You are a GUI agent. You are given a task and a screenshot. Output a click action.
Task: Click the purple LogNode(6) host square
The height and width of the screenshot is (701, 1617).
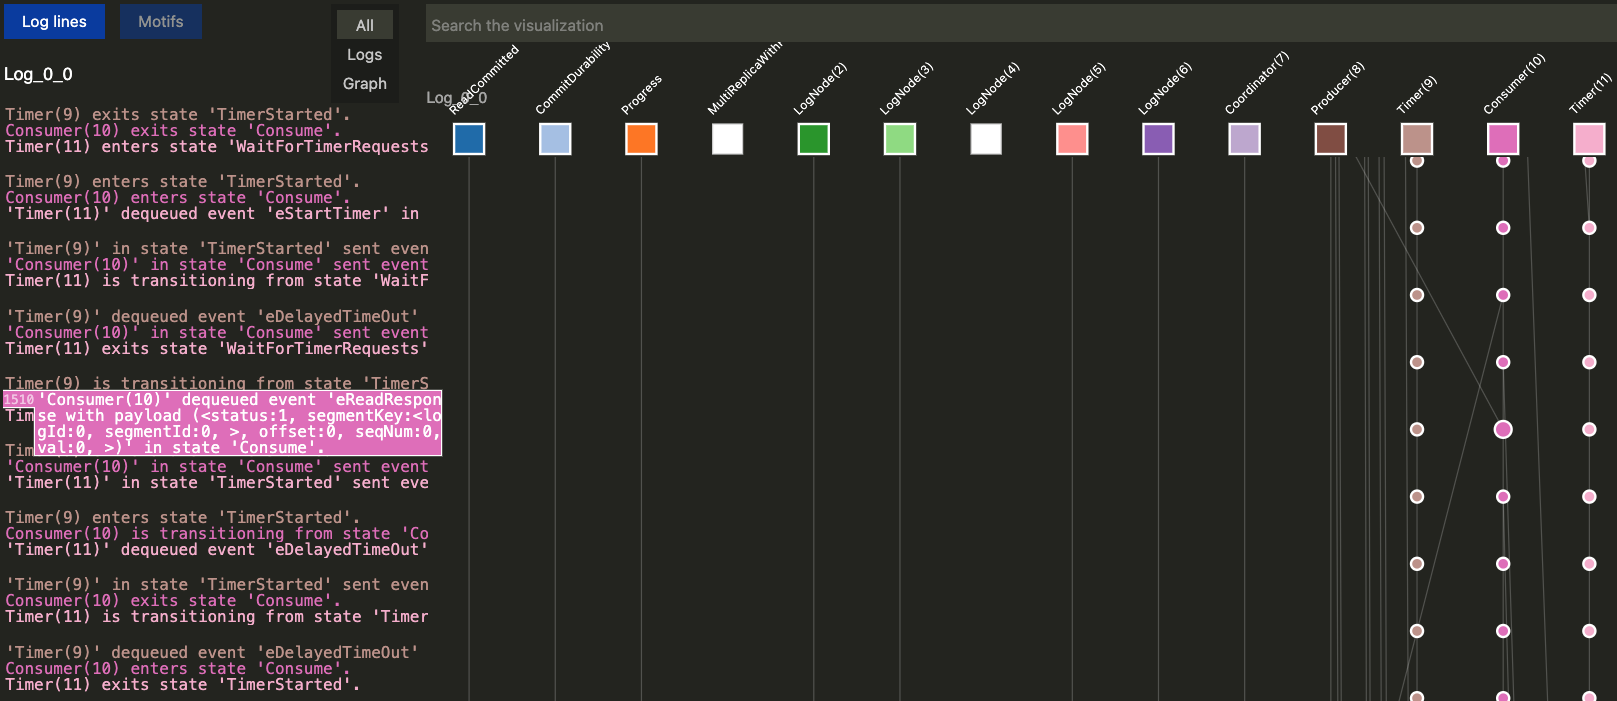1158,139
